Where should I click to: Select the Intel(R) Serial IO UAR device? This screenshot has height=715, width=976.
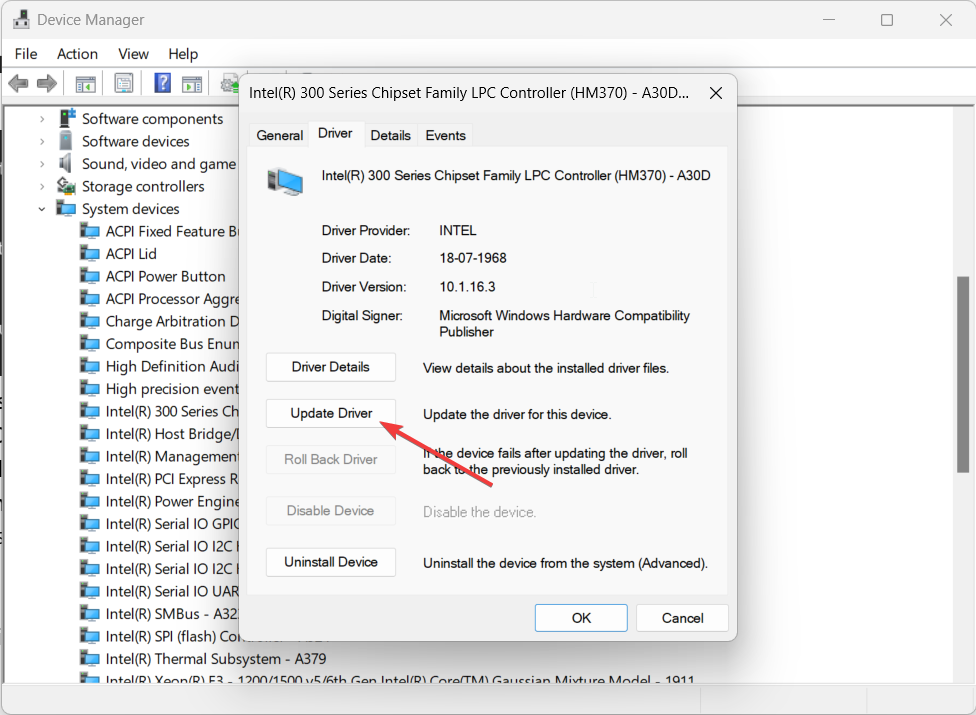click(x=159, y=591)
